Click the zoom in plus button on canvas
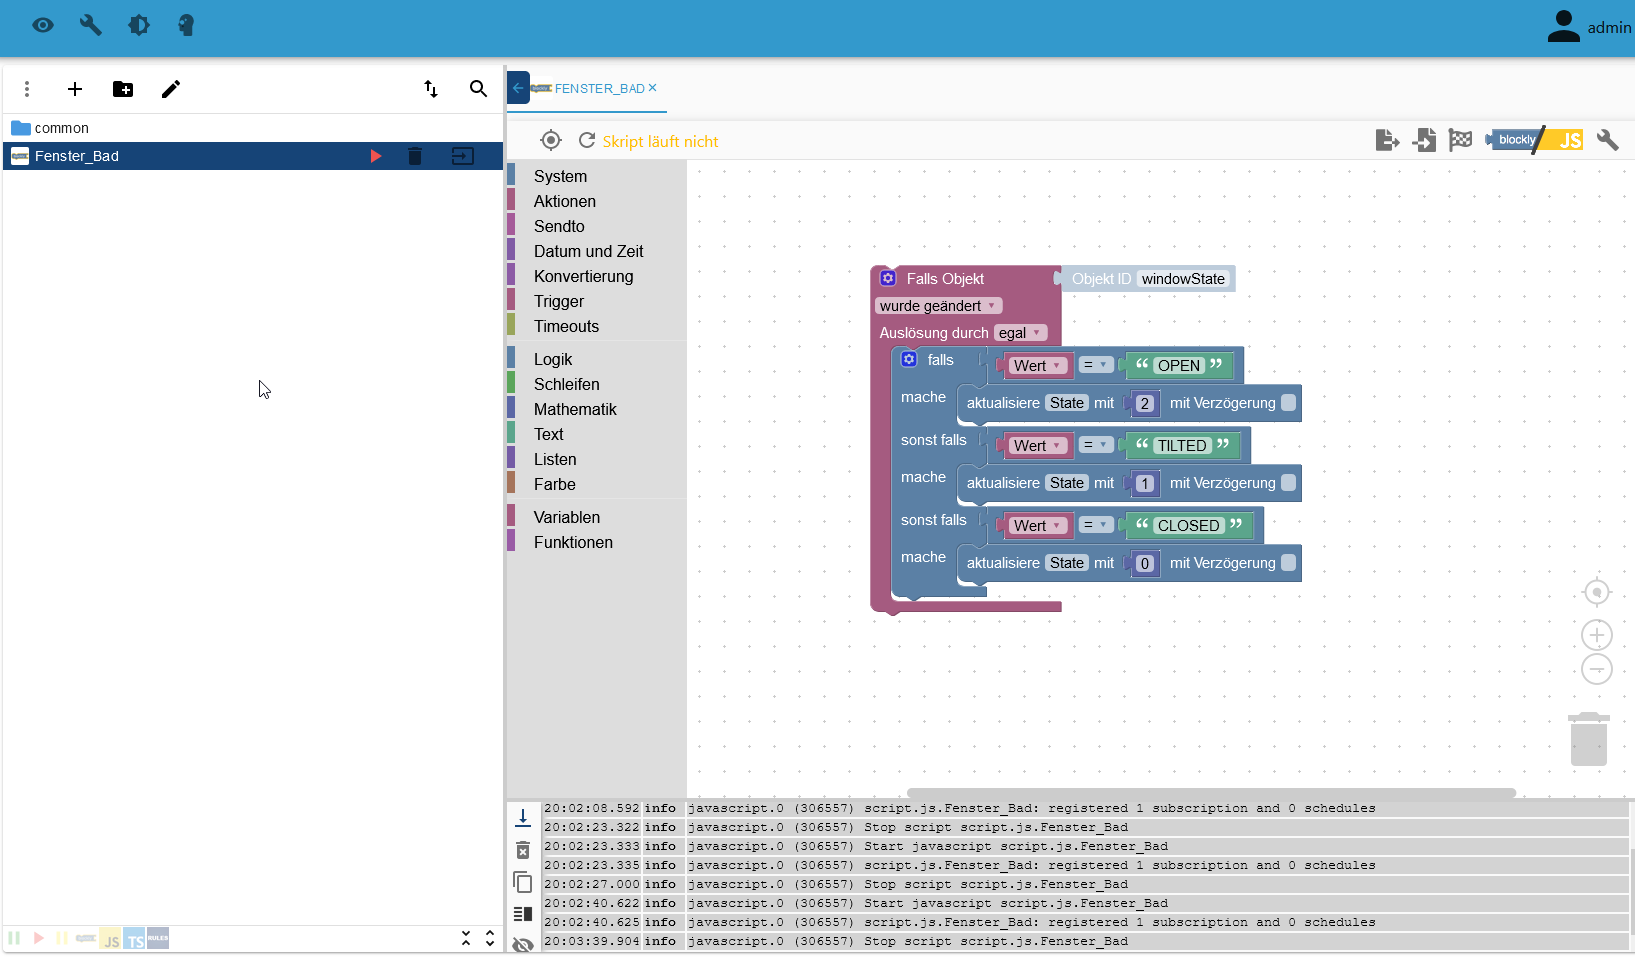 (x=1596, y=635)
